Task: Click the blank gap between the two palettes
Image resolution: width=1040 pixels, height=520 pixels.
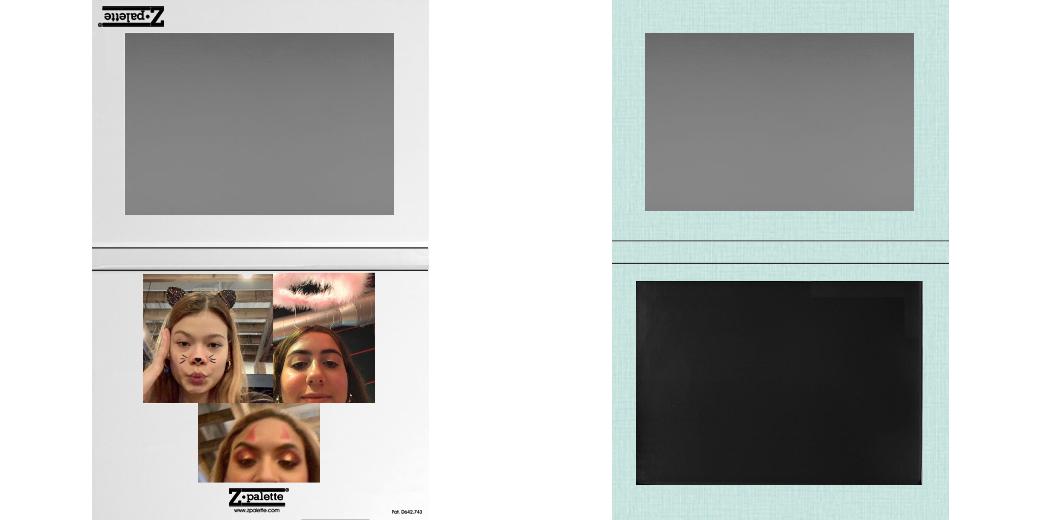Action: tap(520, 260)
